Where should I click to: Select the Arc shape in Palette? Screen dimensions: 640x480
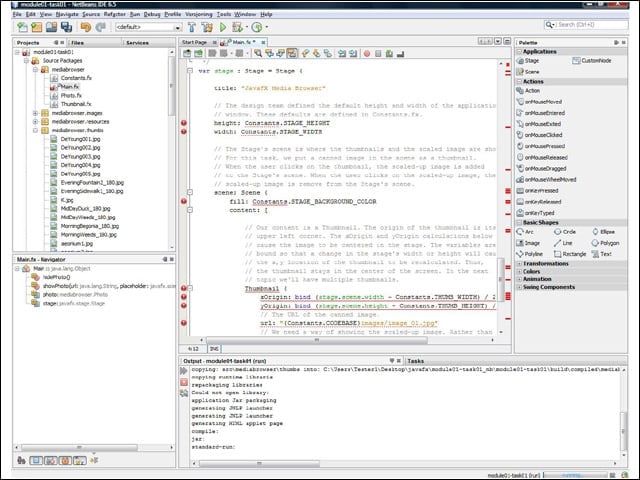pos(525,231)
